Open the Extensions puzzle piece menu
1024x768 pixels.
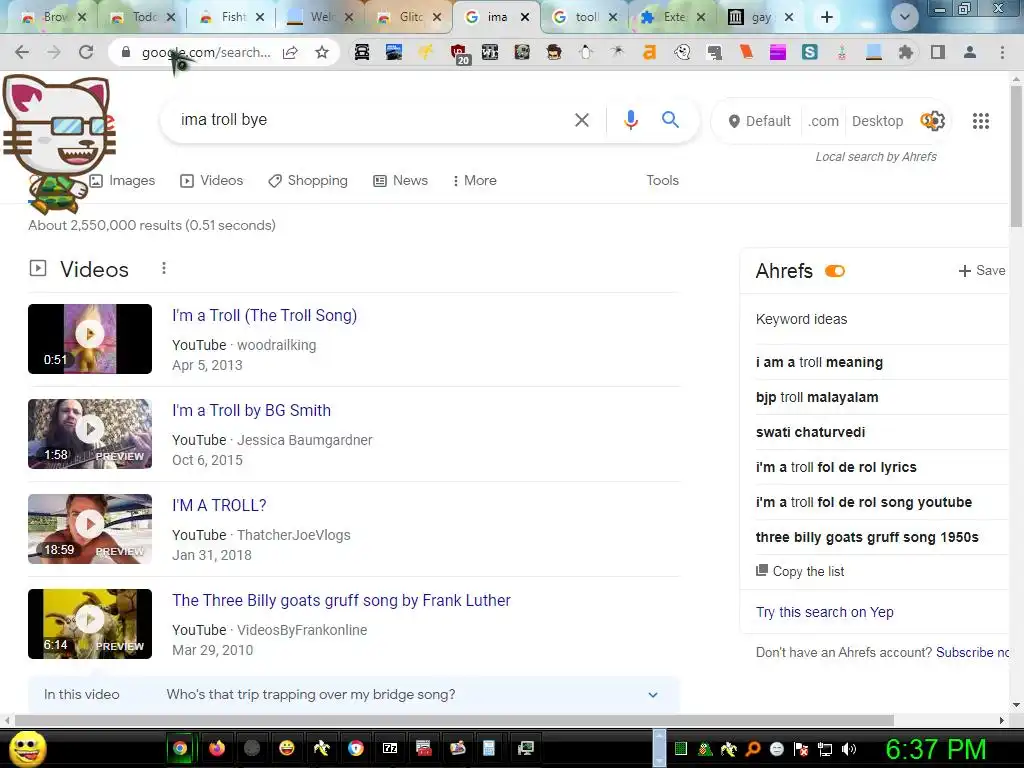(905, 52)
